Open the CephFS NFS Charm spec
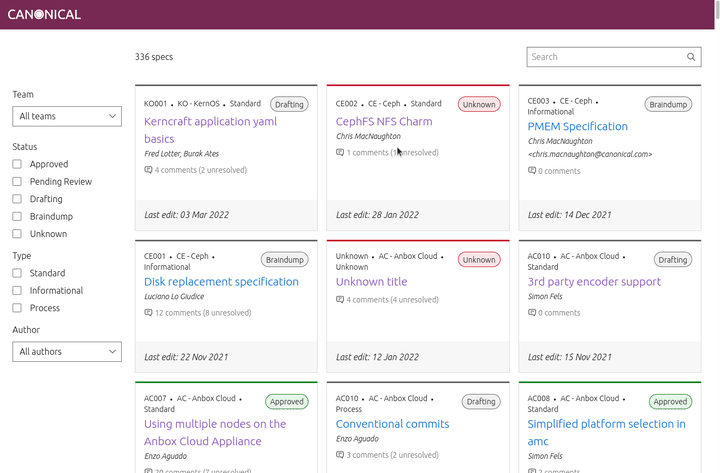 (x=384, y=122)
